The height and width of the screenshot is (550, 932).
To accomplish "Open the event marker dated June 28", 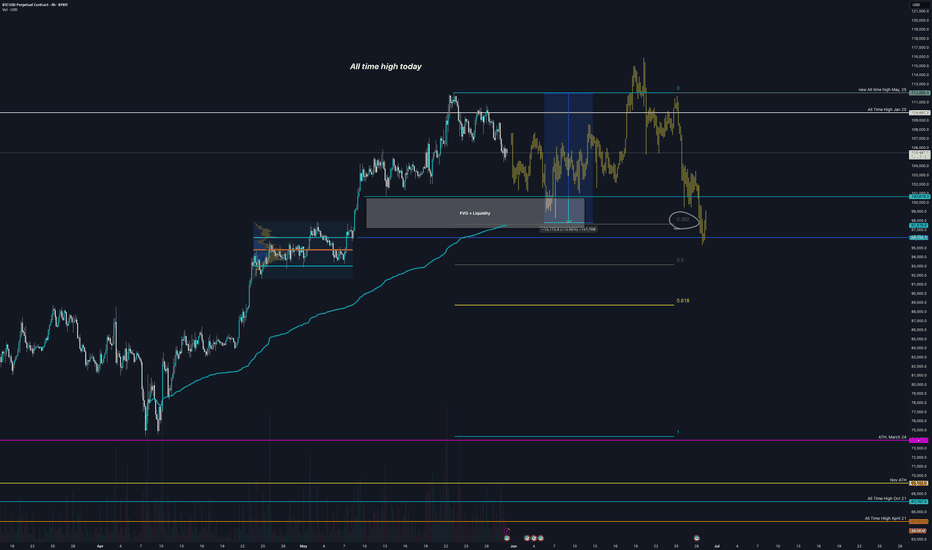I will [697, 538].
